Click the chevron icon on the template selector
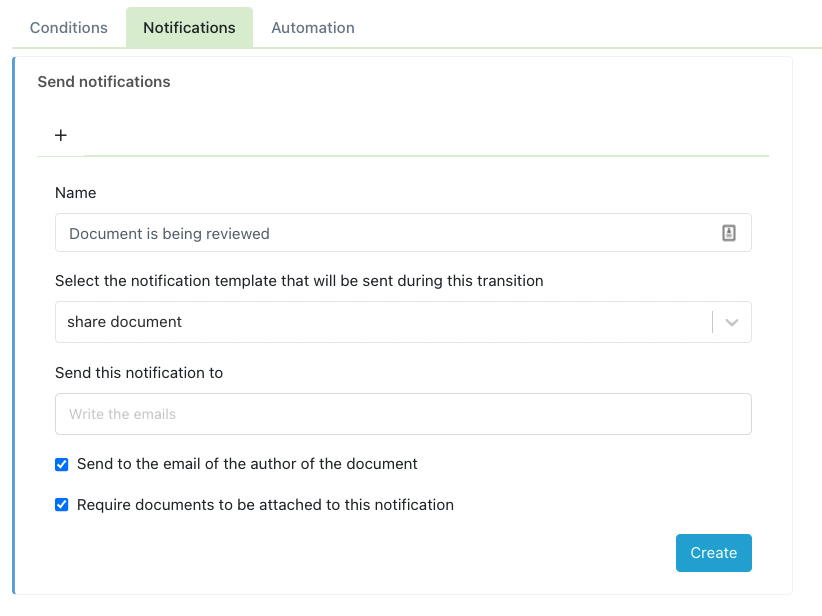Viewport: 822px width, 616px height. [x=731, y=321]
